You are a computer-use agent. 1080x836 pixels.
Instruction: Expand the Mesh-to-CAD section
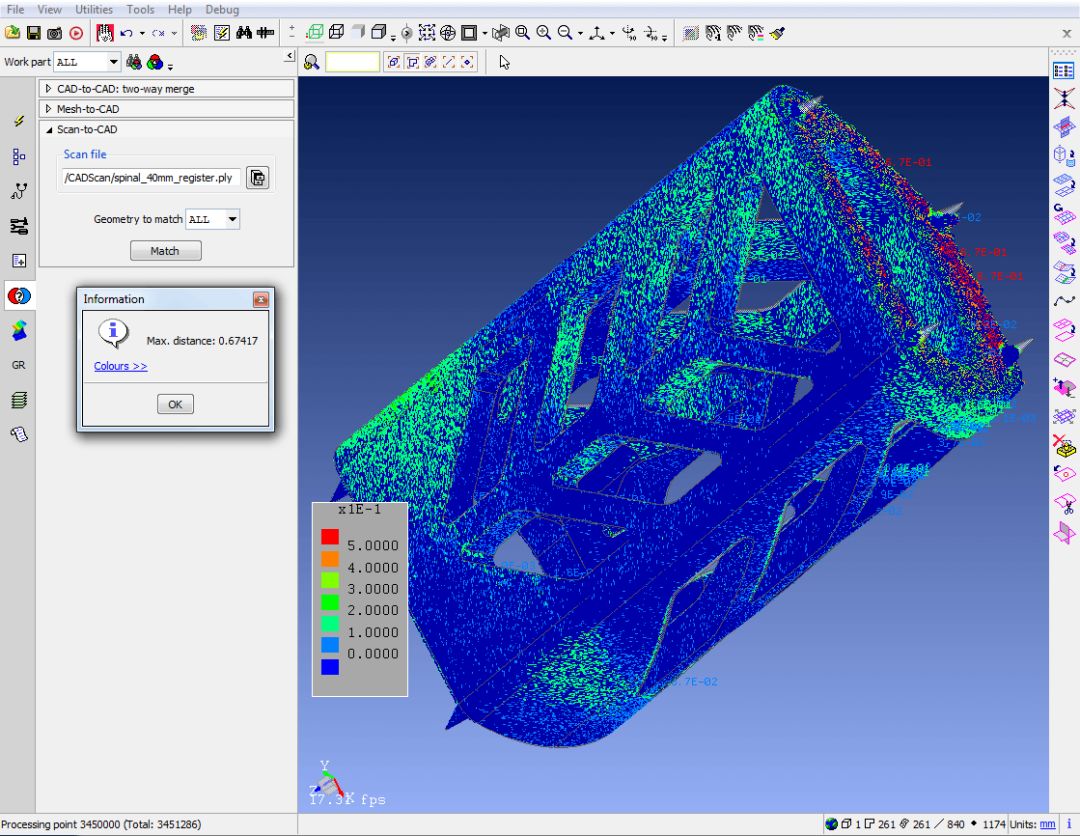click(x=167, y=109)
